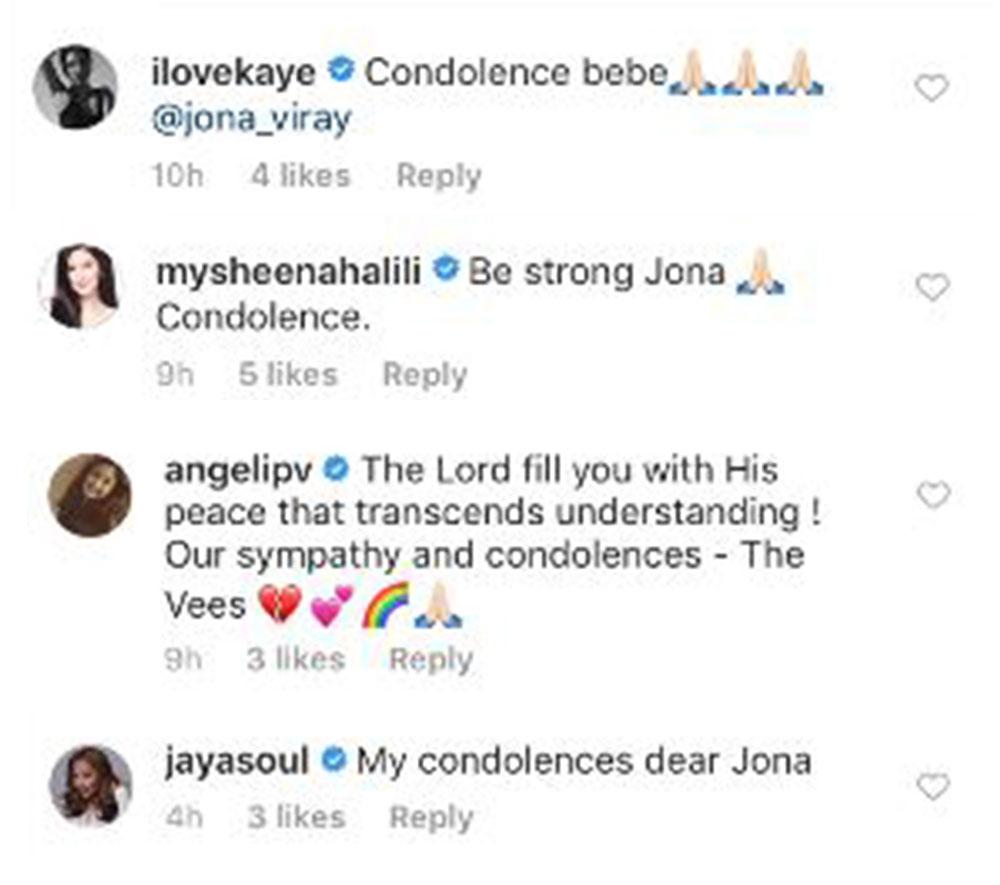
Task: See the 3 likes on jayasoul's comment
Action: click(x=296, y=817)
